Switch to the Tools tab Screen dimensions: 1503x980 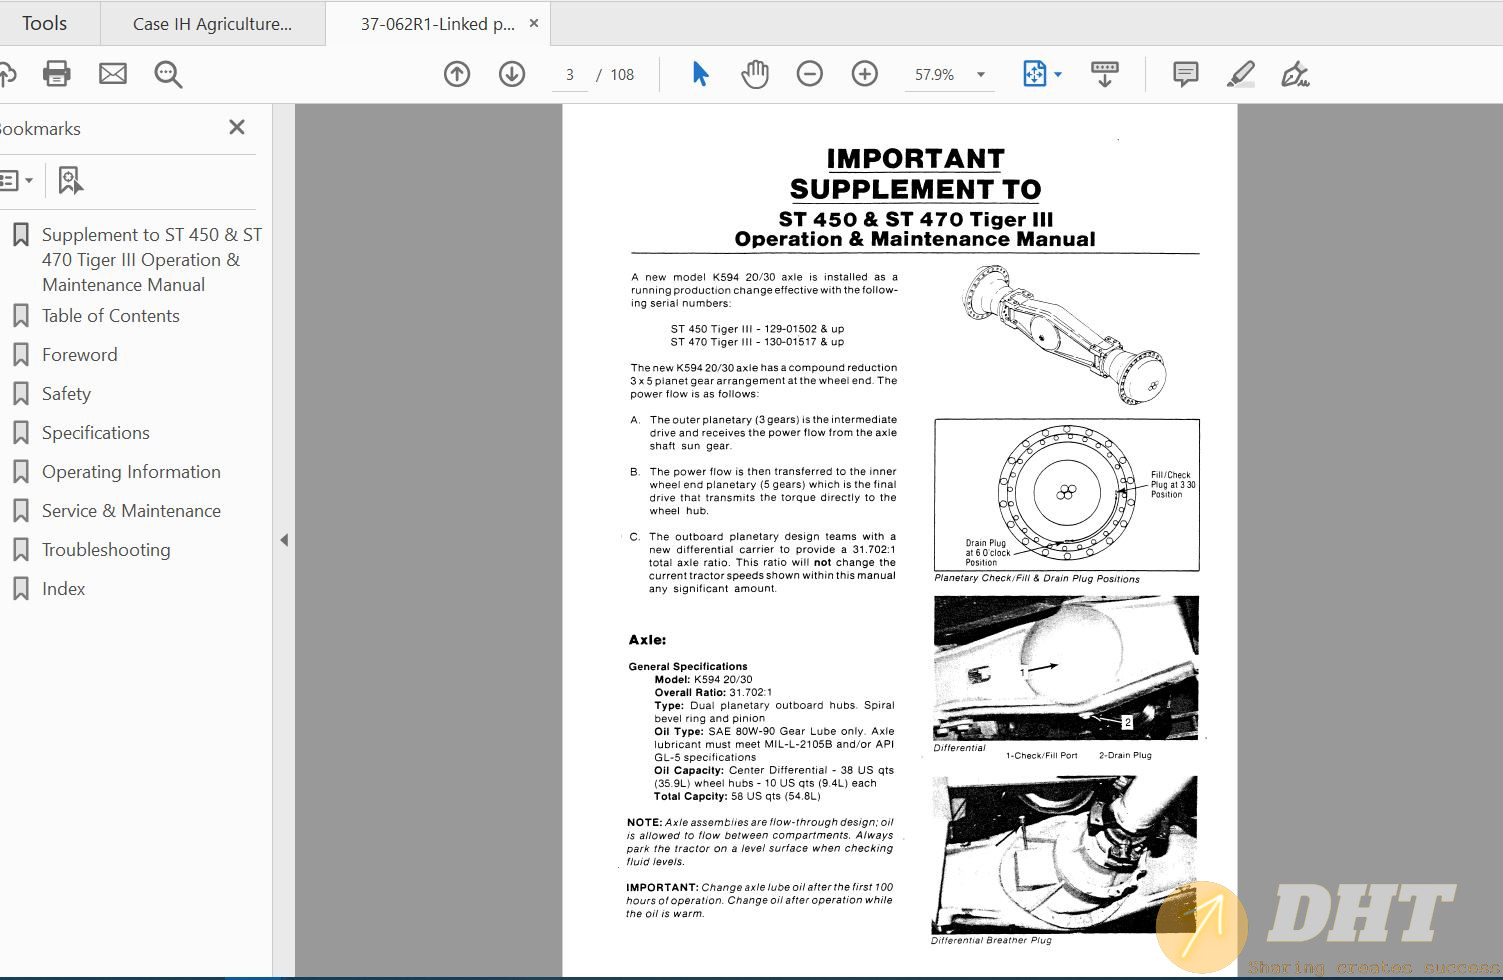coord(45,23)
